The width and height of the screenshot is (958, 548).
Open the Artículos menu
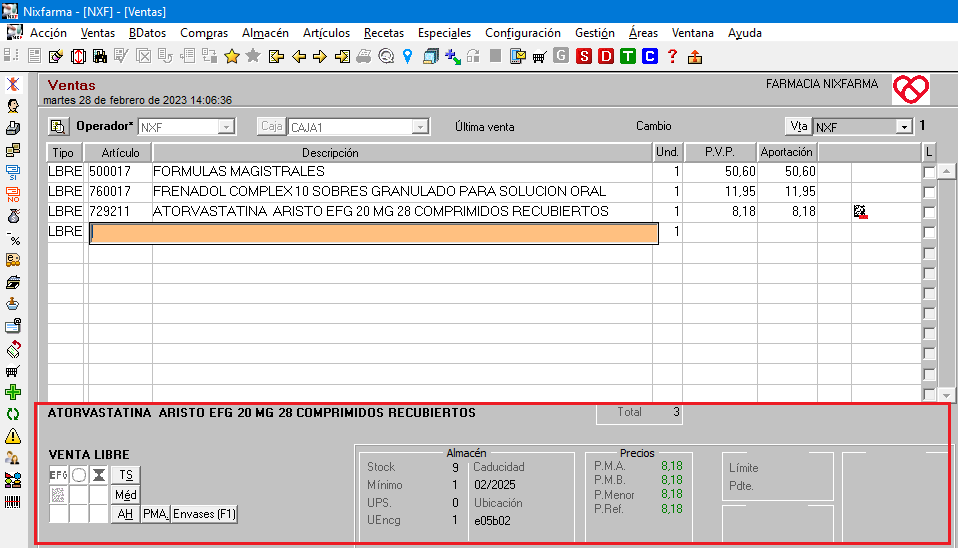coord(326,33)
